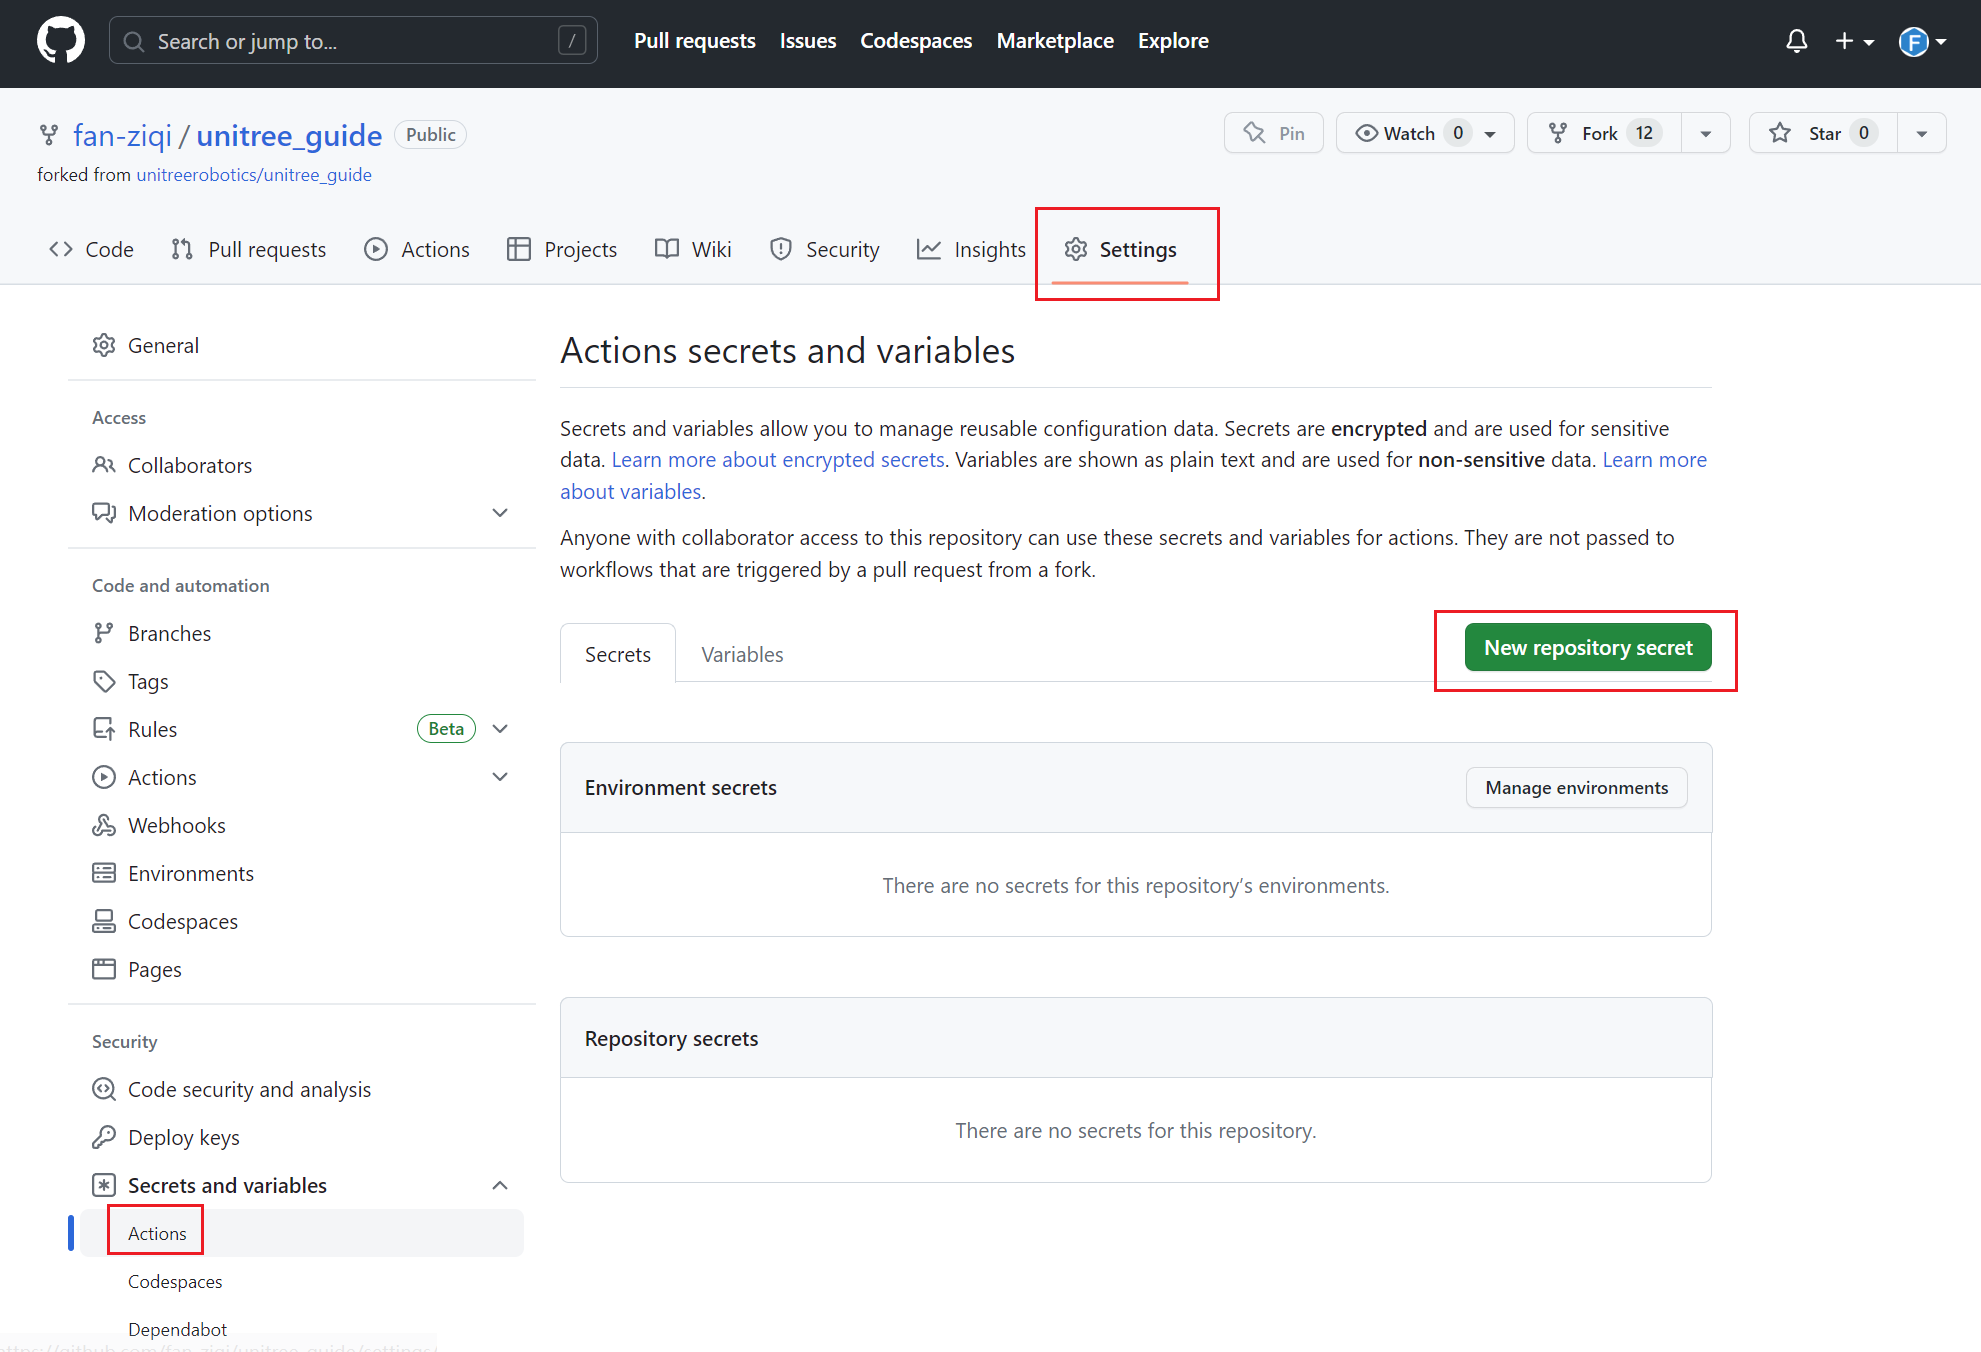This screenshot has height=1352, width=1981.
Task: Switch to the Code tab
Action: point(91,249)
